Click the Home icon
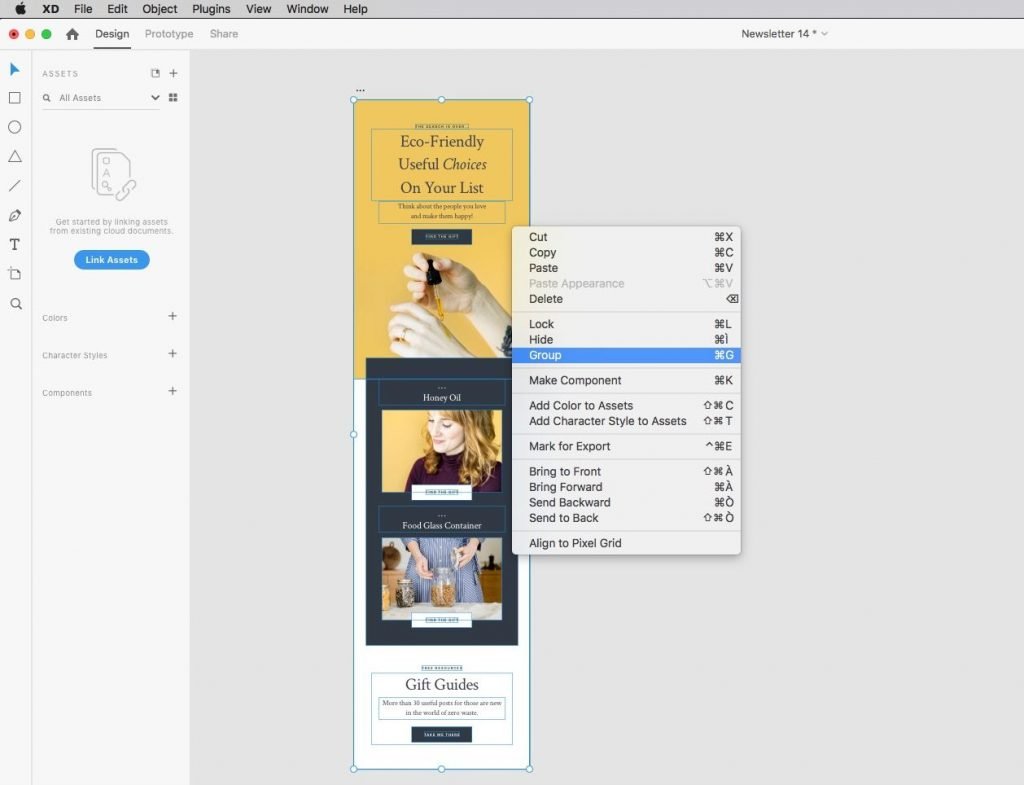Screen dimensions: 1024x785 [72, 34]
